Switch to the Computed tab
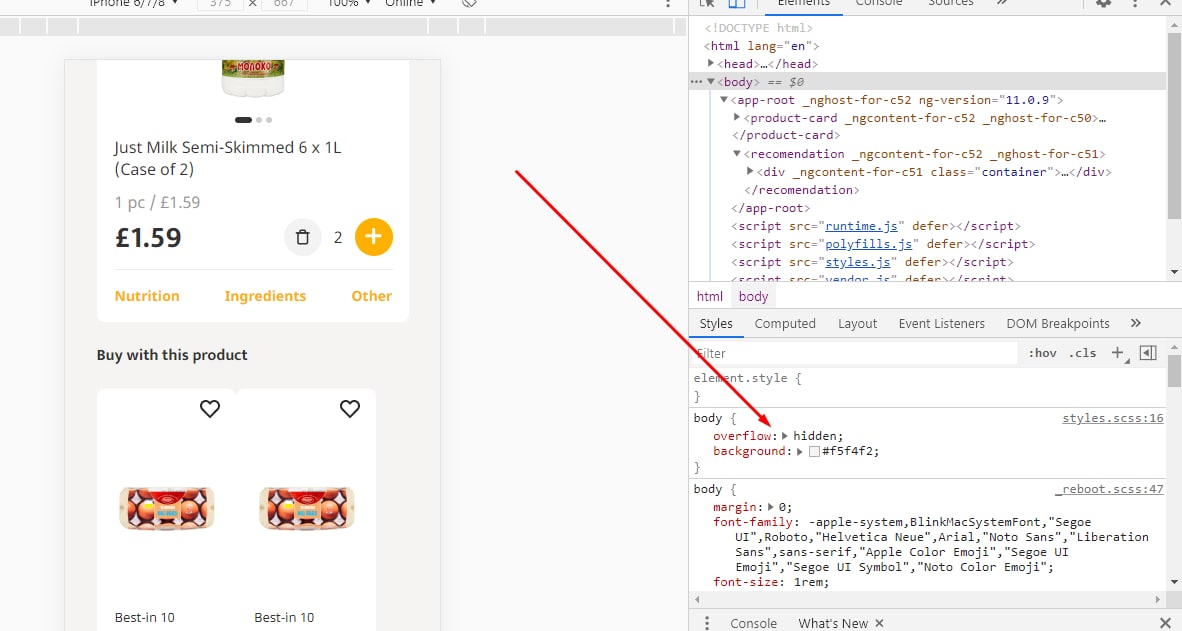Viewport: 1182px width, 631px height. (785, 323)
